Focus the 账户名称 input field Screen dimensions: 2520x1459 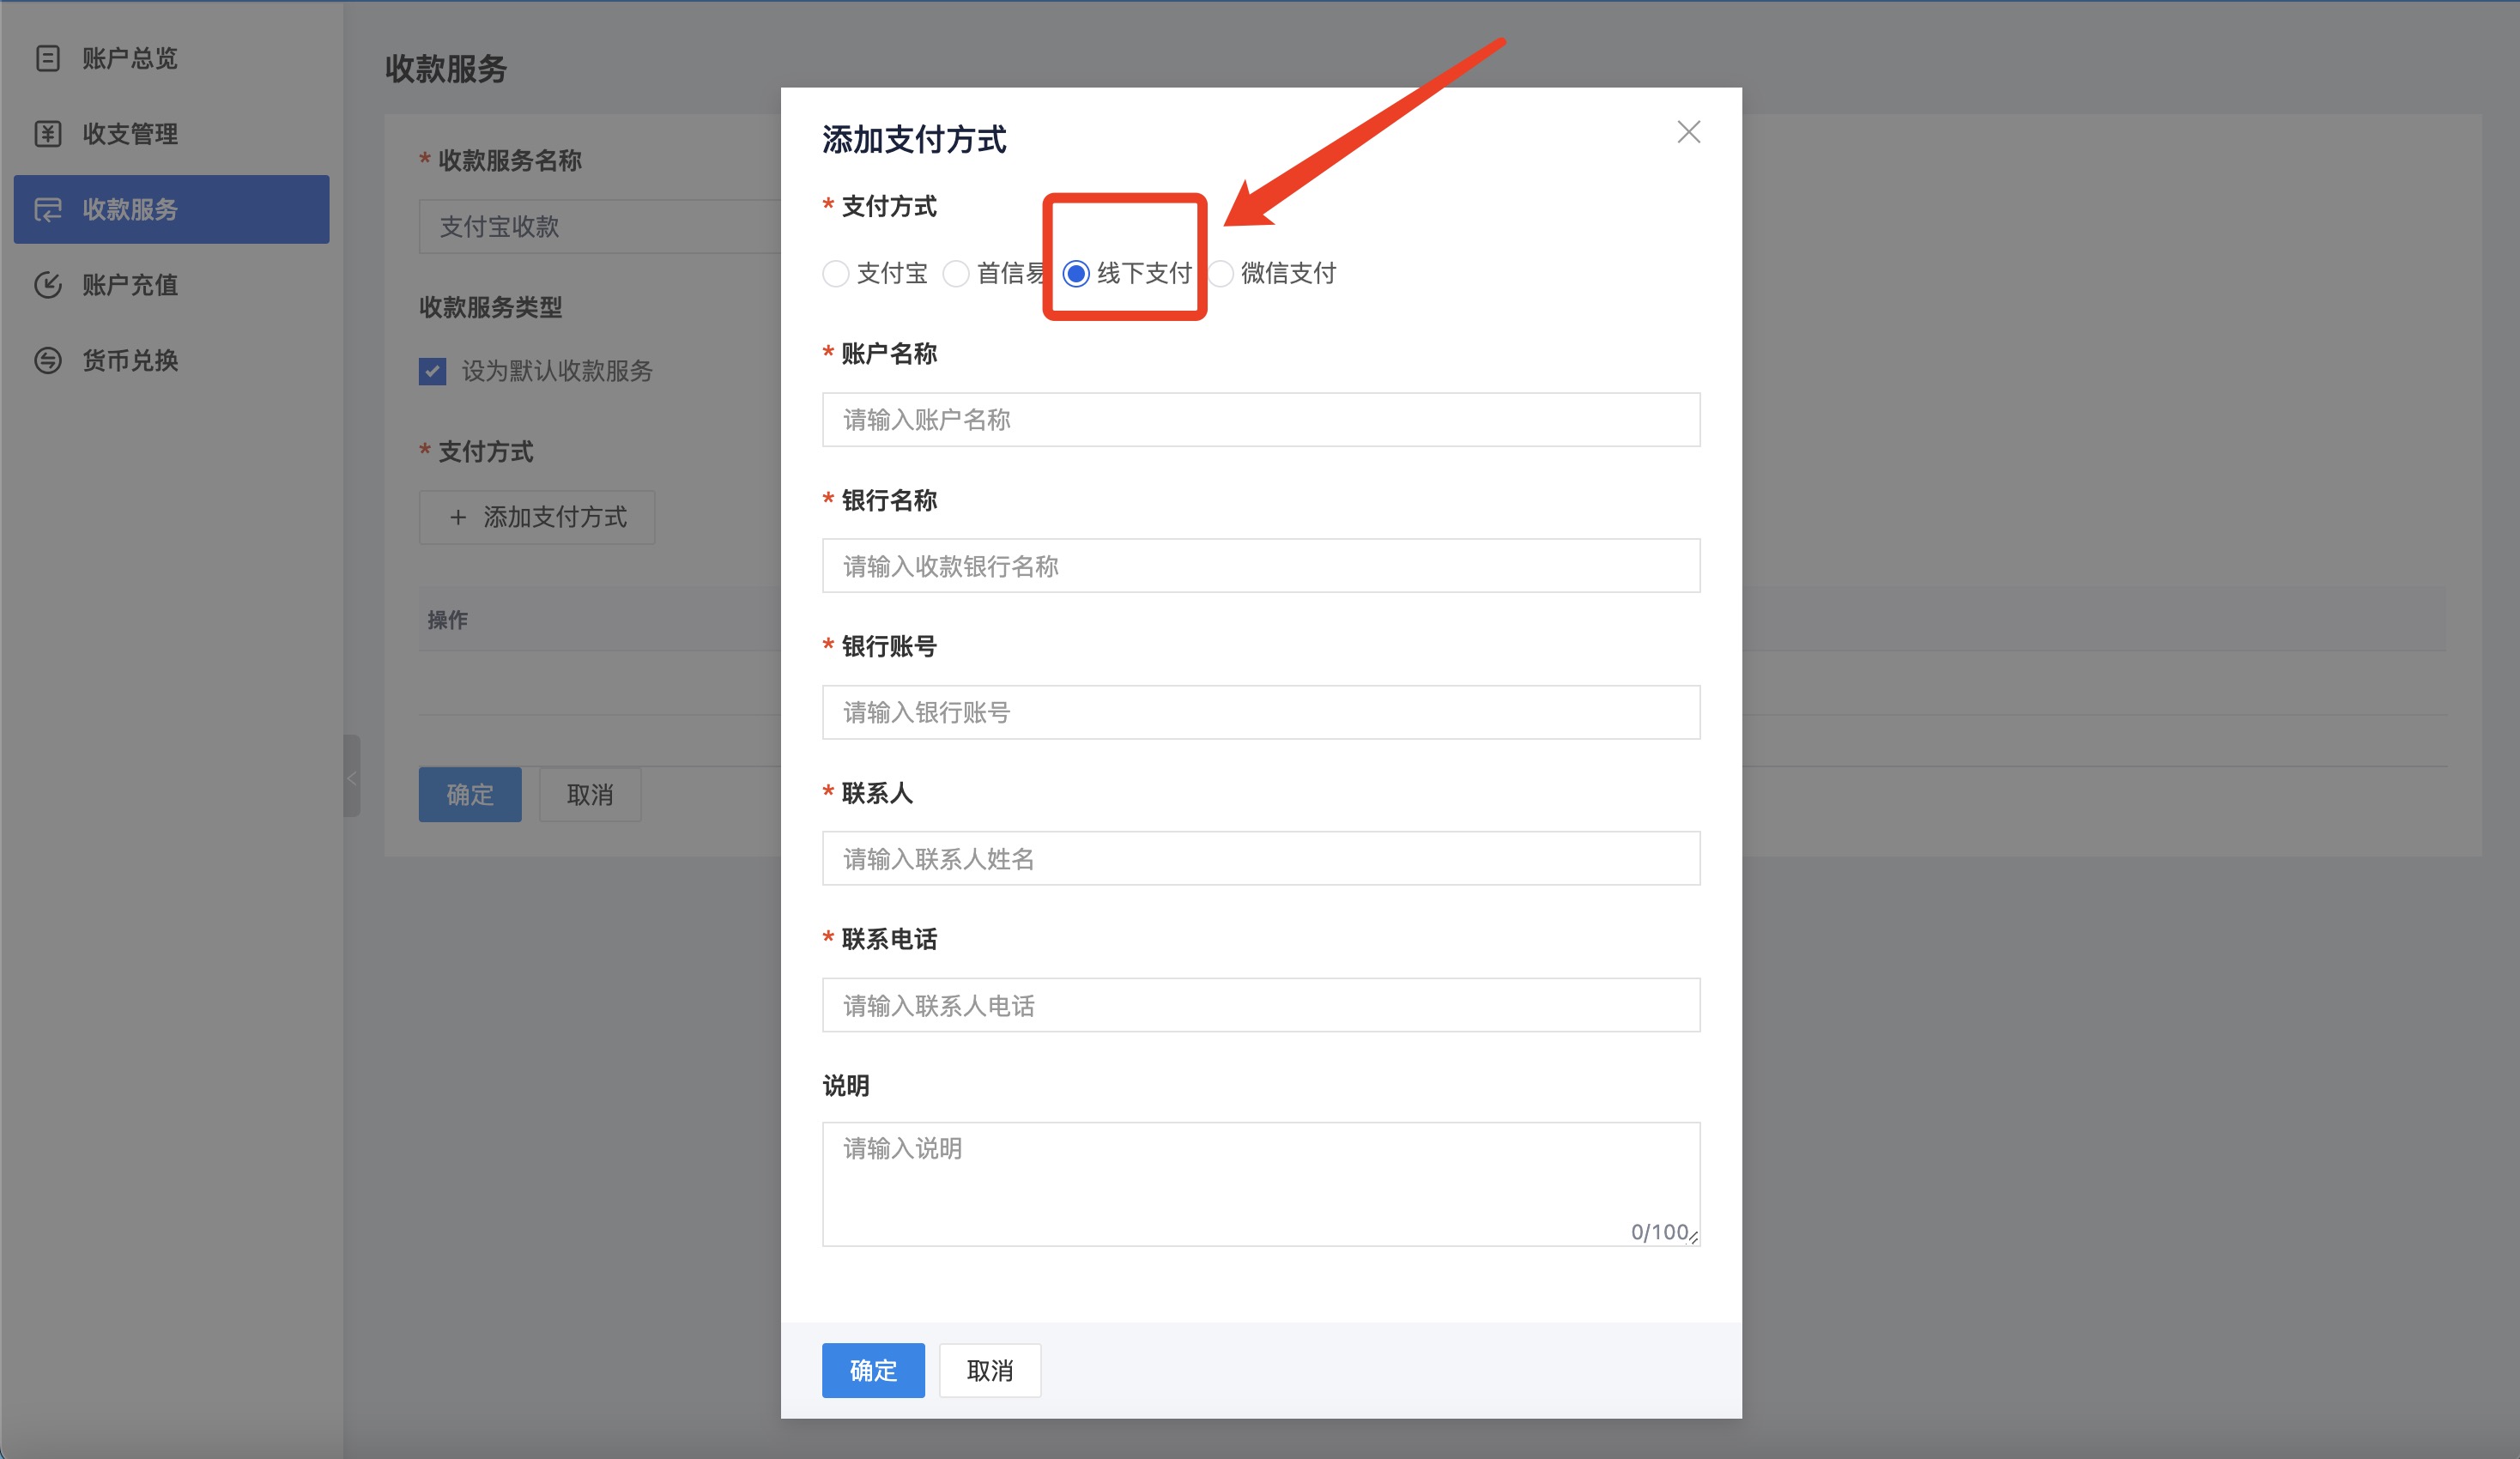coord(1261,419)
